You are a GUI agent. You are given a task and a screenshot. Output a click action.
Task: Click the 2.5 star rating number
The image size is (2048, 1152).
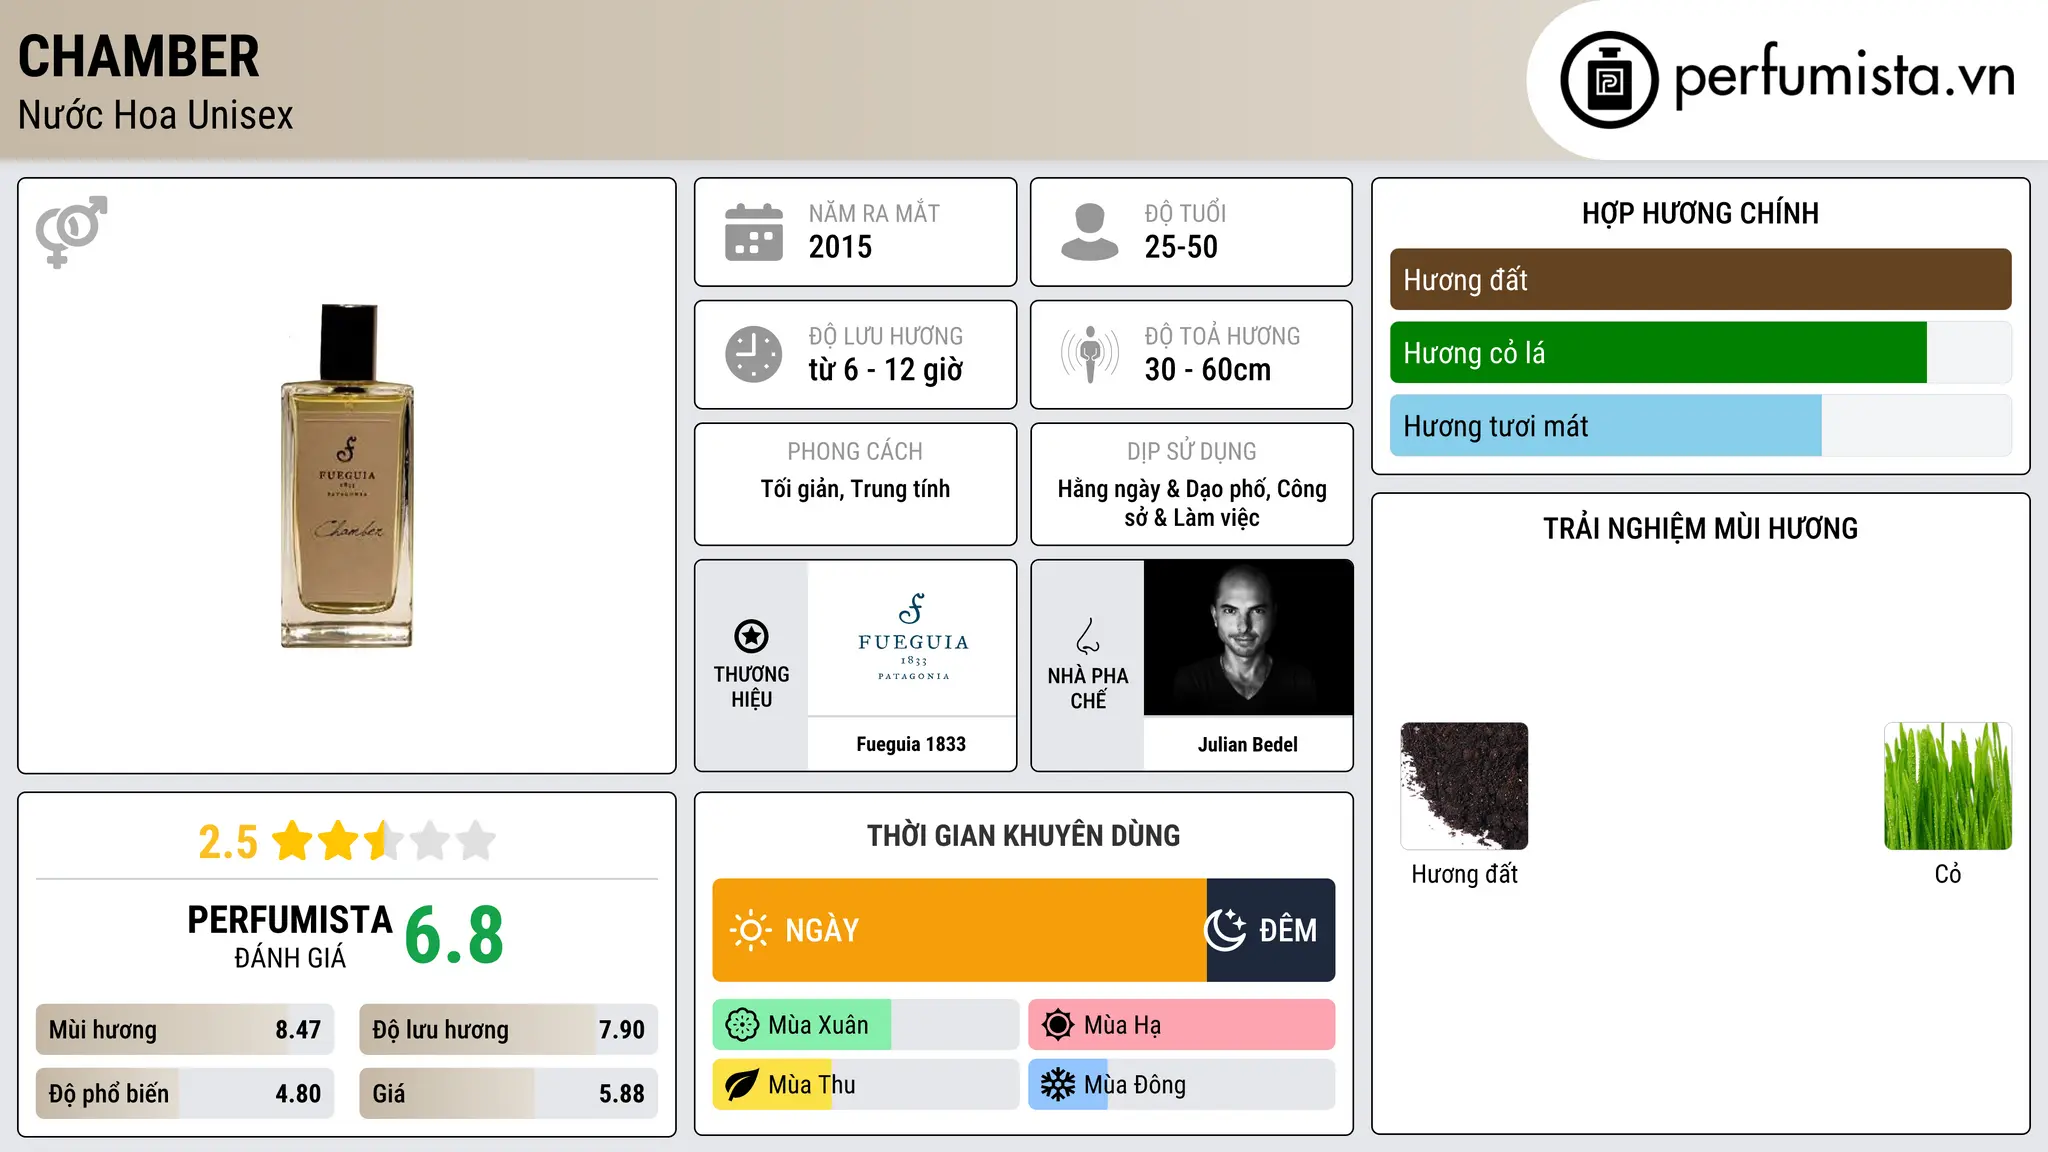click(228, 842)
